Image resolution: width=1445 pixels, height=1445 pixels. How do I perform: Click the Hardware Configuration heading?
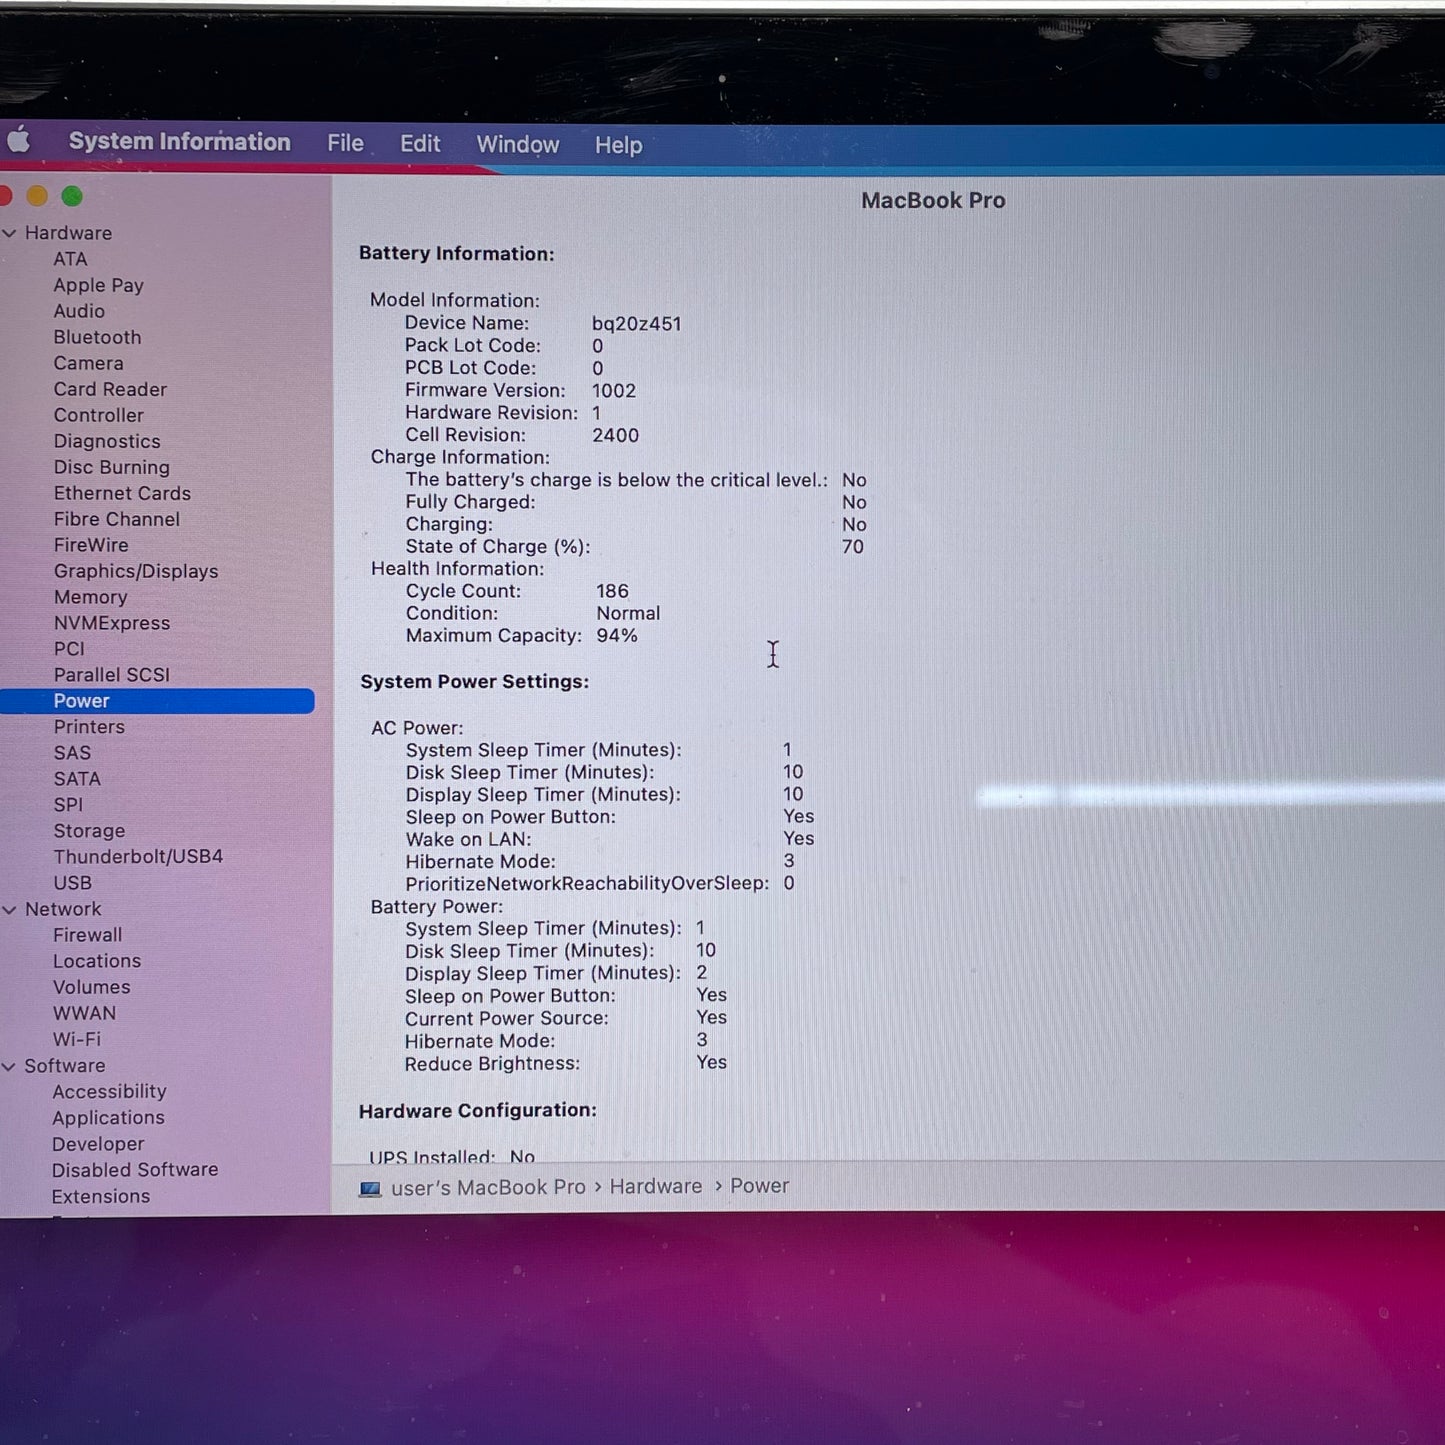point(477,1111)
